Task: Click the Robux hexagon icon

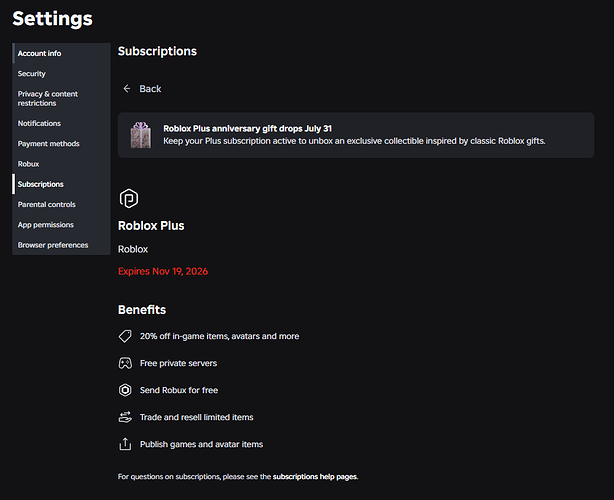Action: [x=125, y=390]
